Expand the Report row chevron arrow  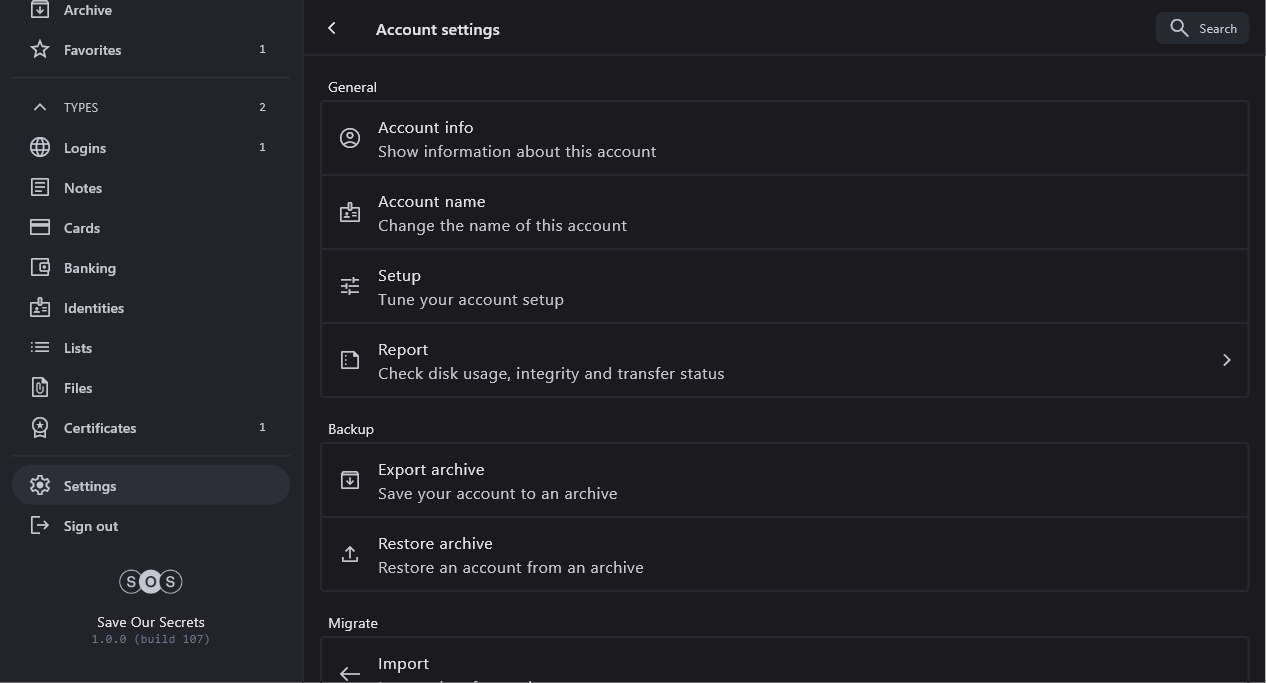[1227, 360]
